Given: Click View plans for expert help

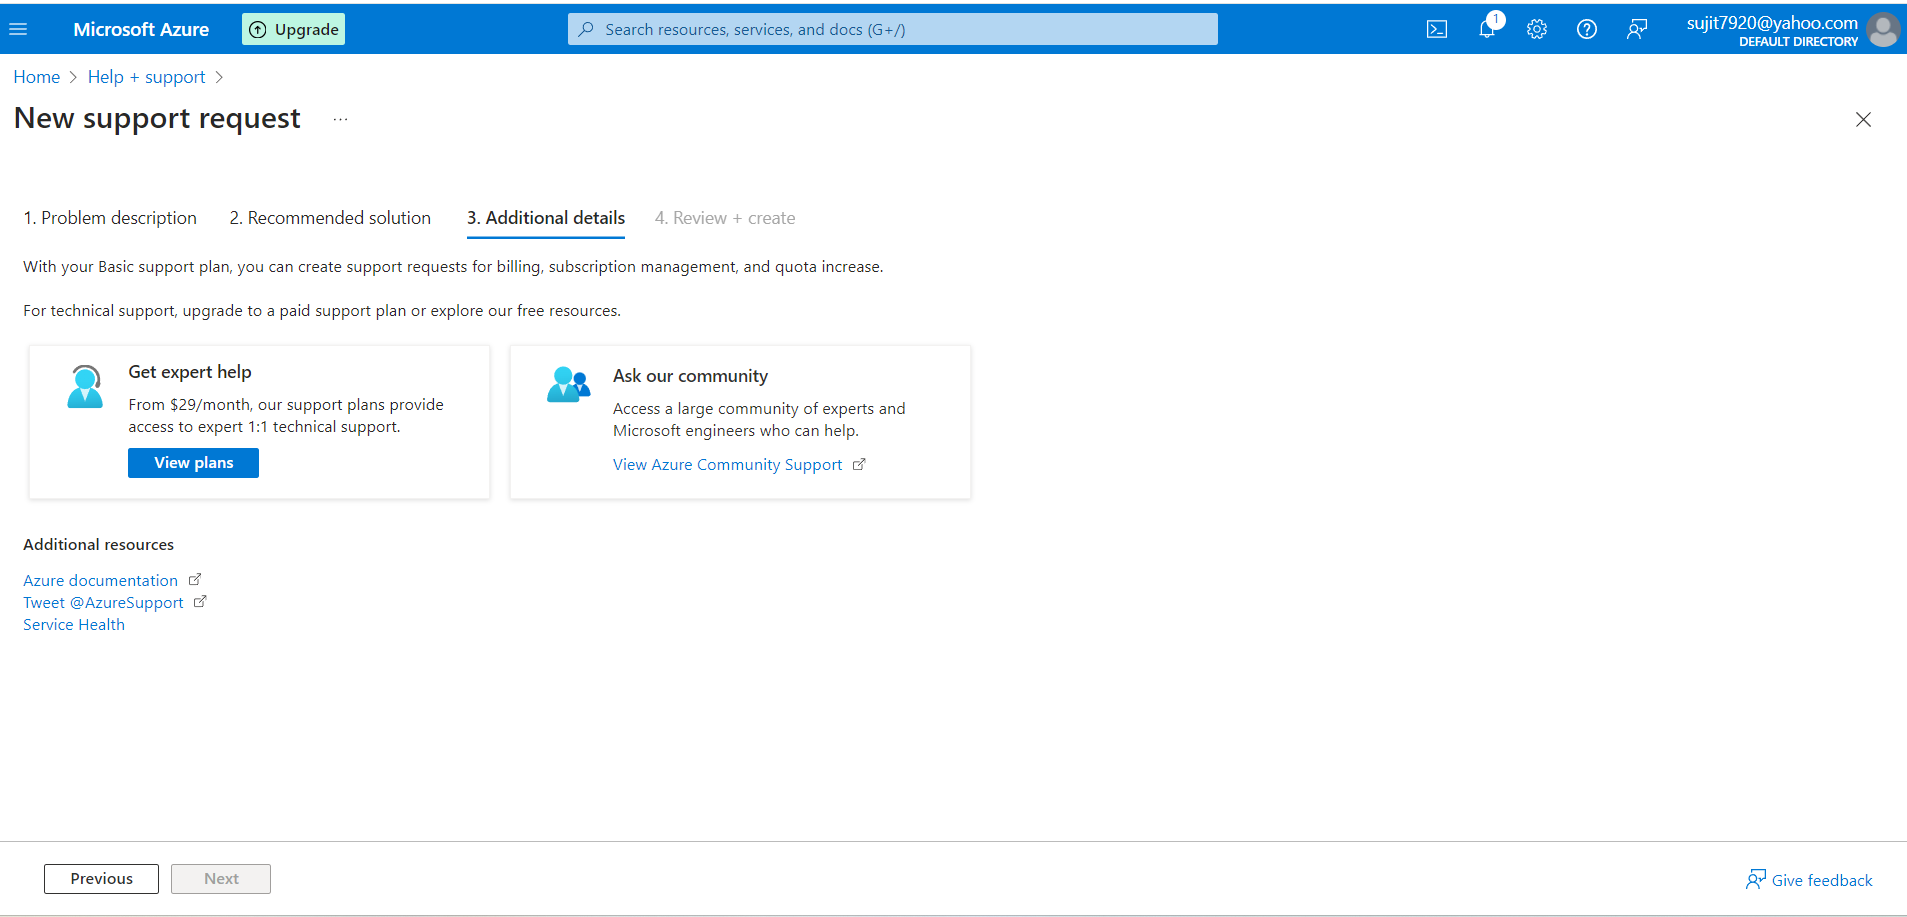Looking at the screenshot, I should pos(192,462).
